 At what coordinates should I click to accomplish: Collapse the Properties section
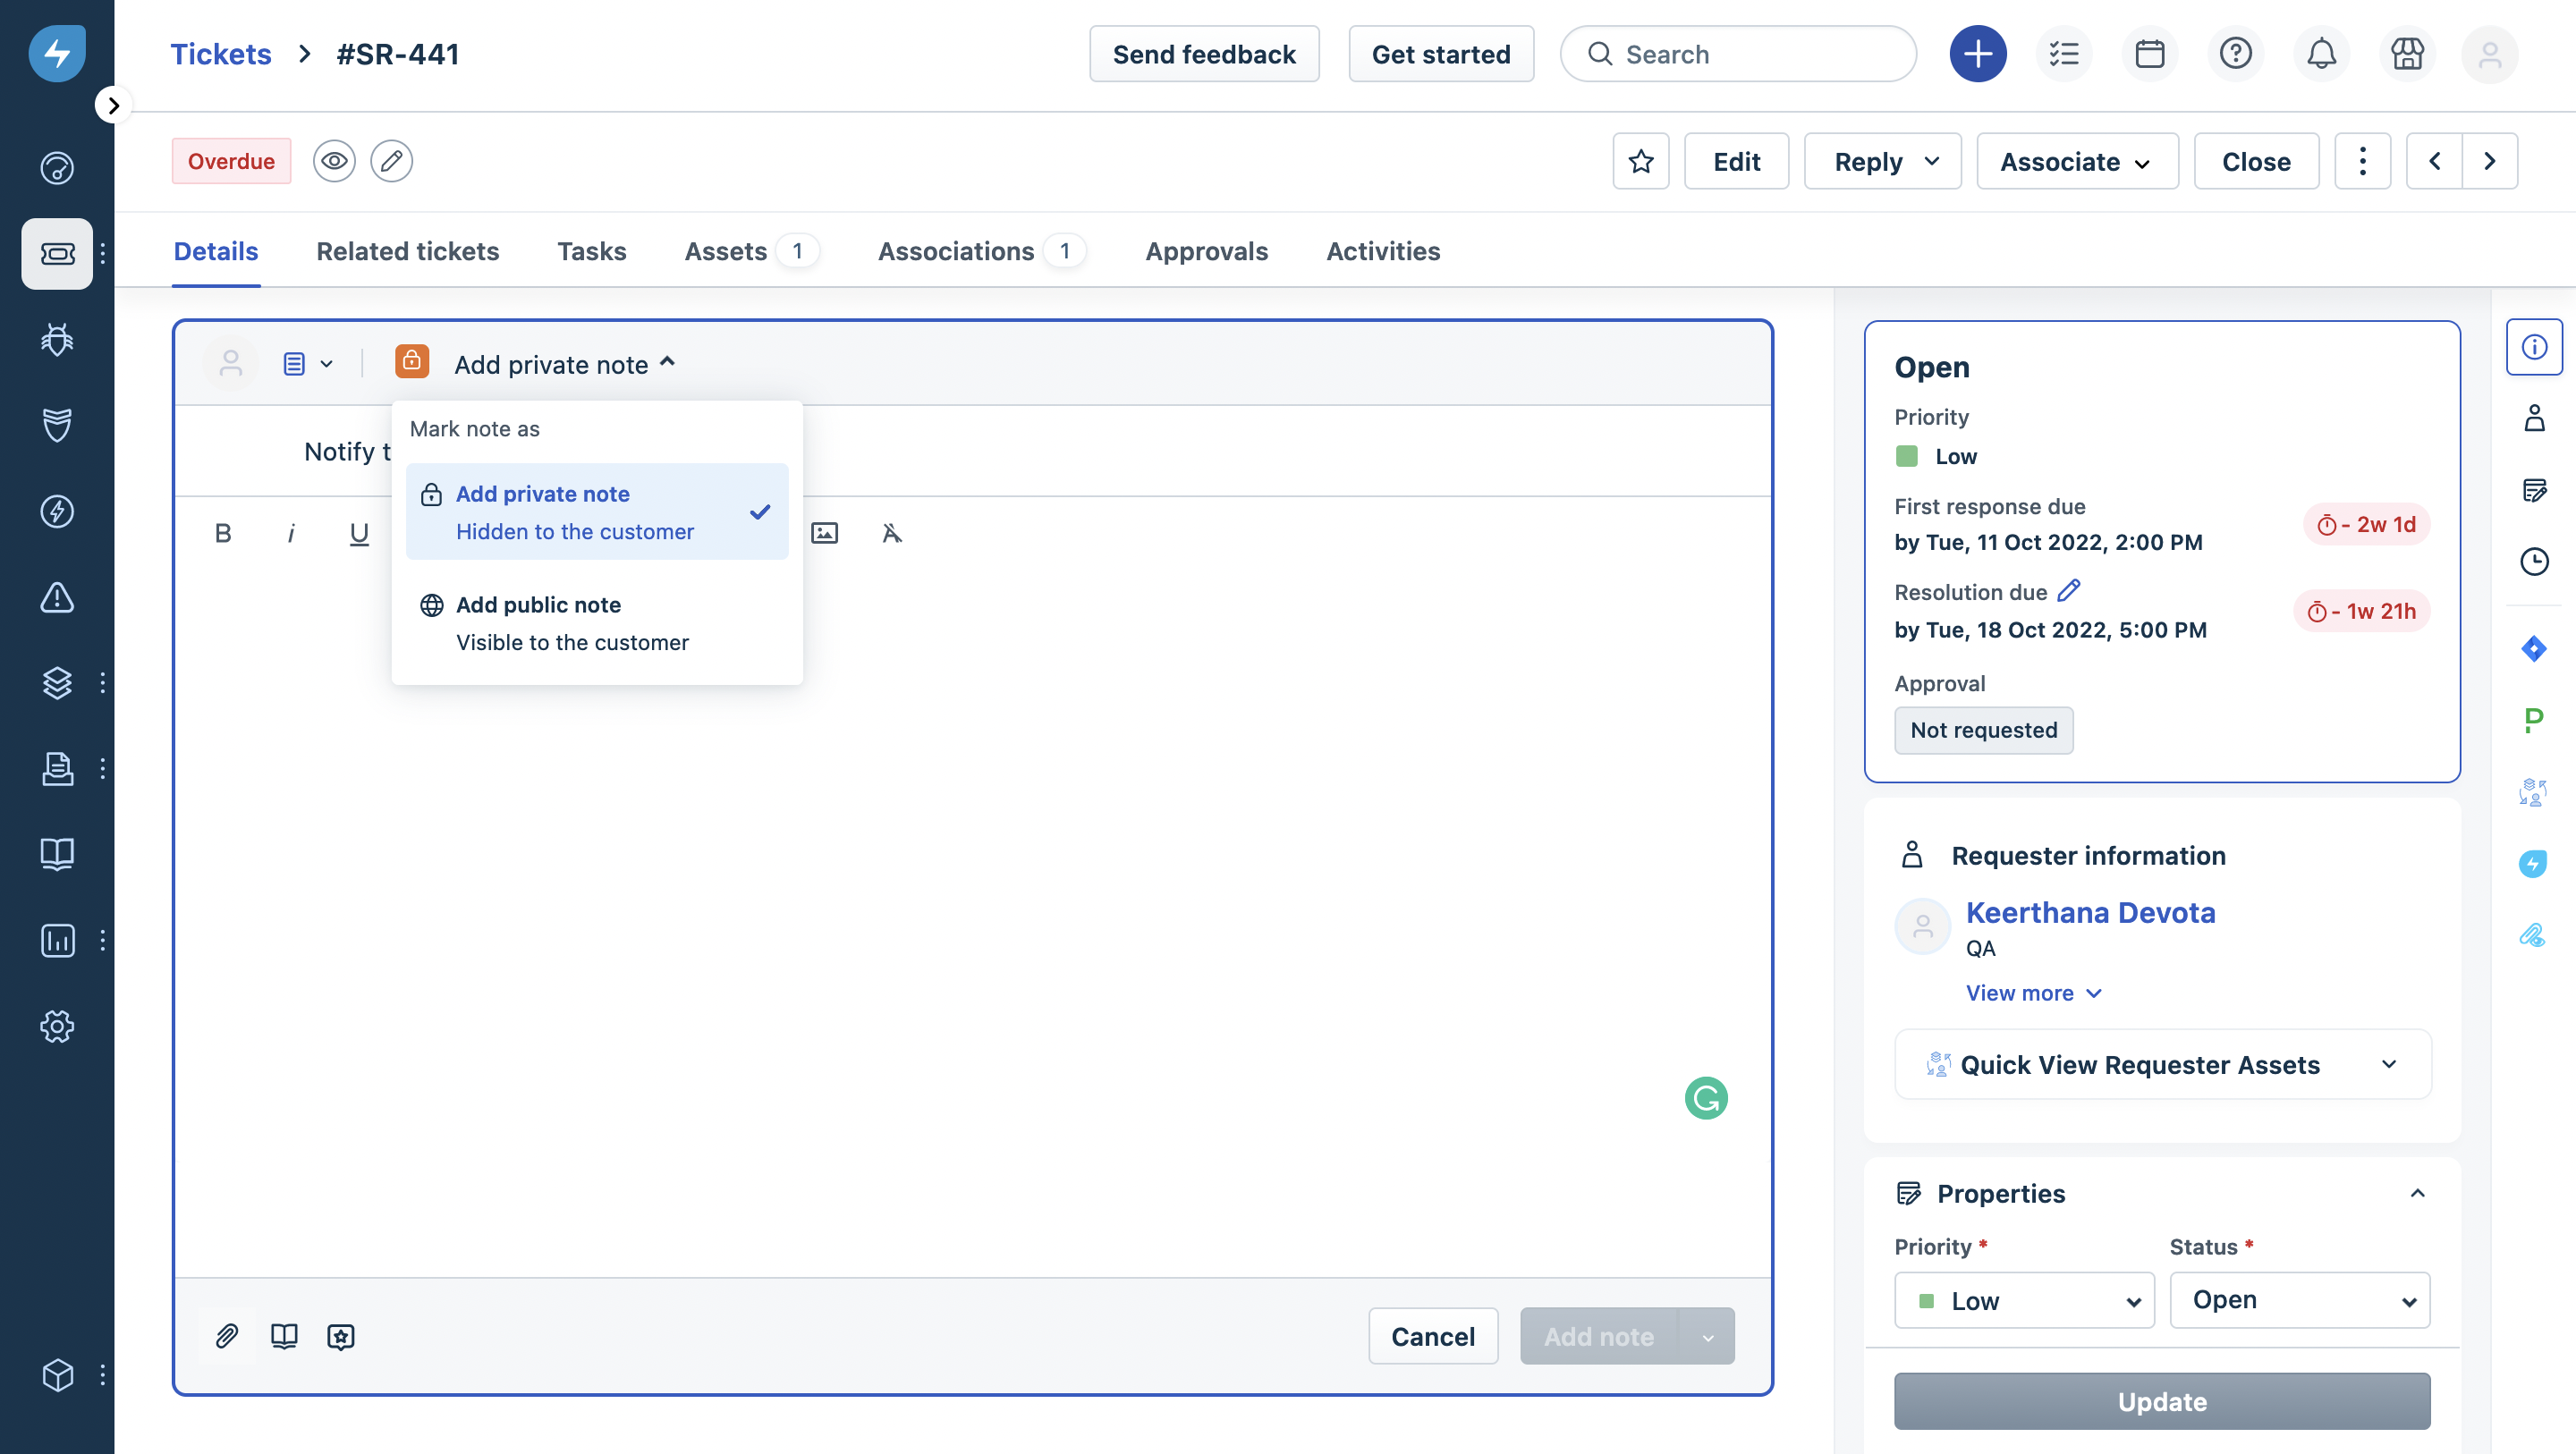click(x=2418, y=1193)
